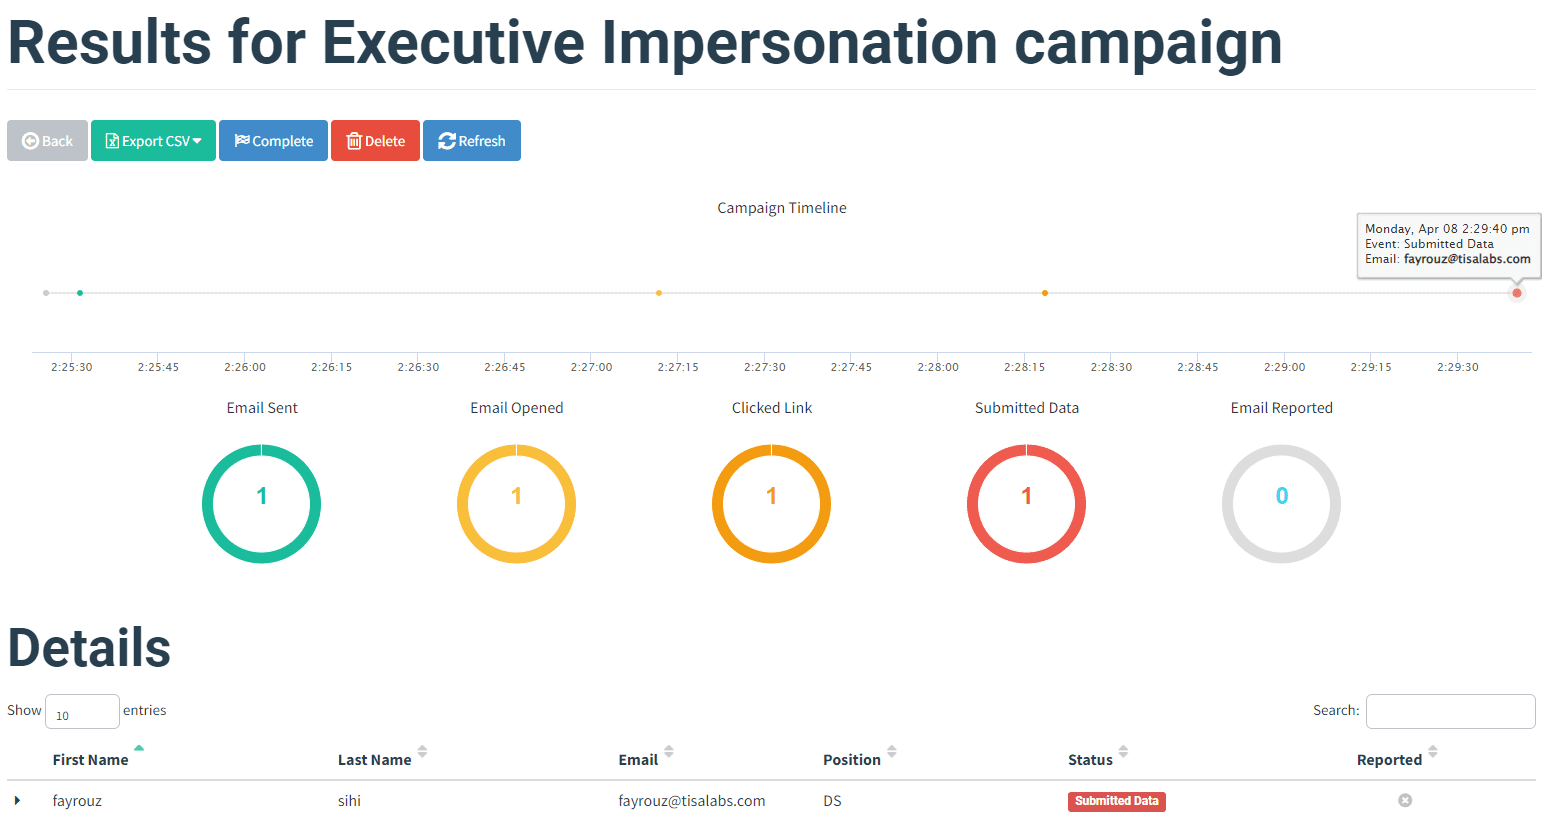Click the Submitted Data status badge
Image resolution: width=1559 pixels, height=820 pixels.
point(1116,801)
